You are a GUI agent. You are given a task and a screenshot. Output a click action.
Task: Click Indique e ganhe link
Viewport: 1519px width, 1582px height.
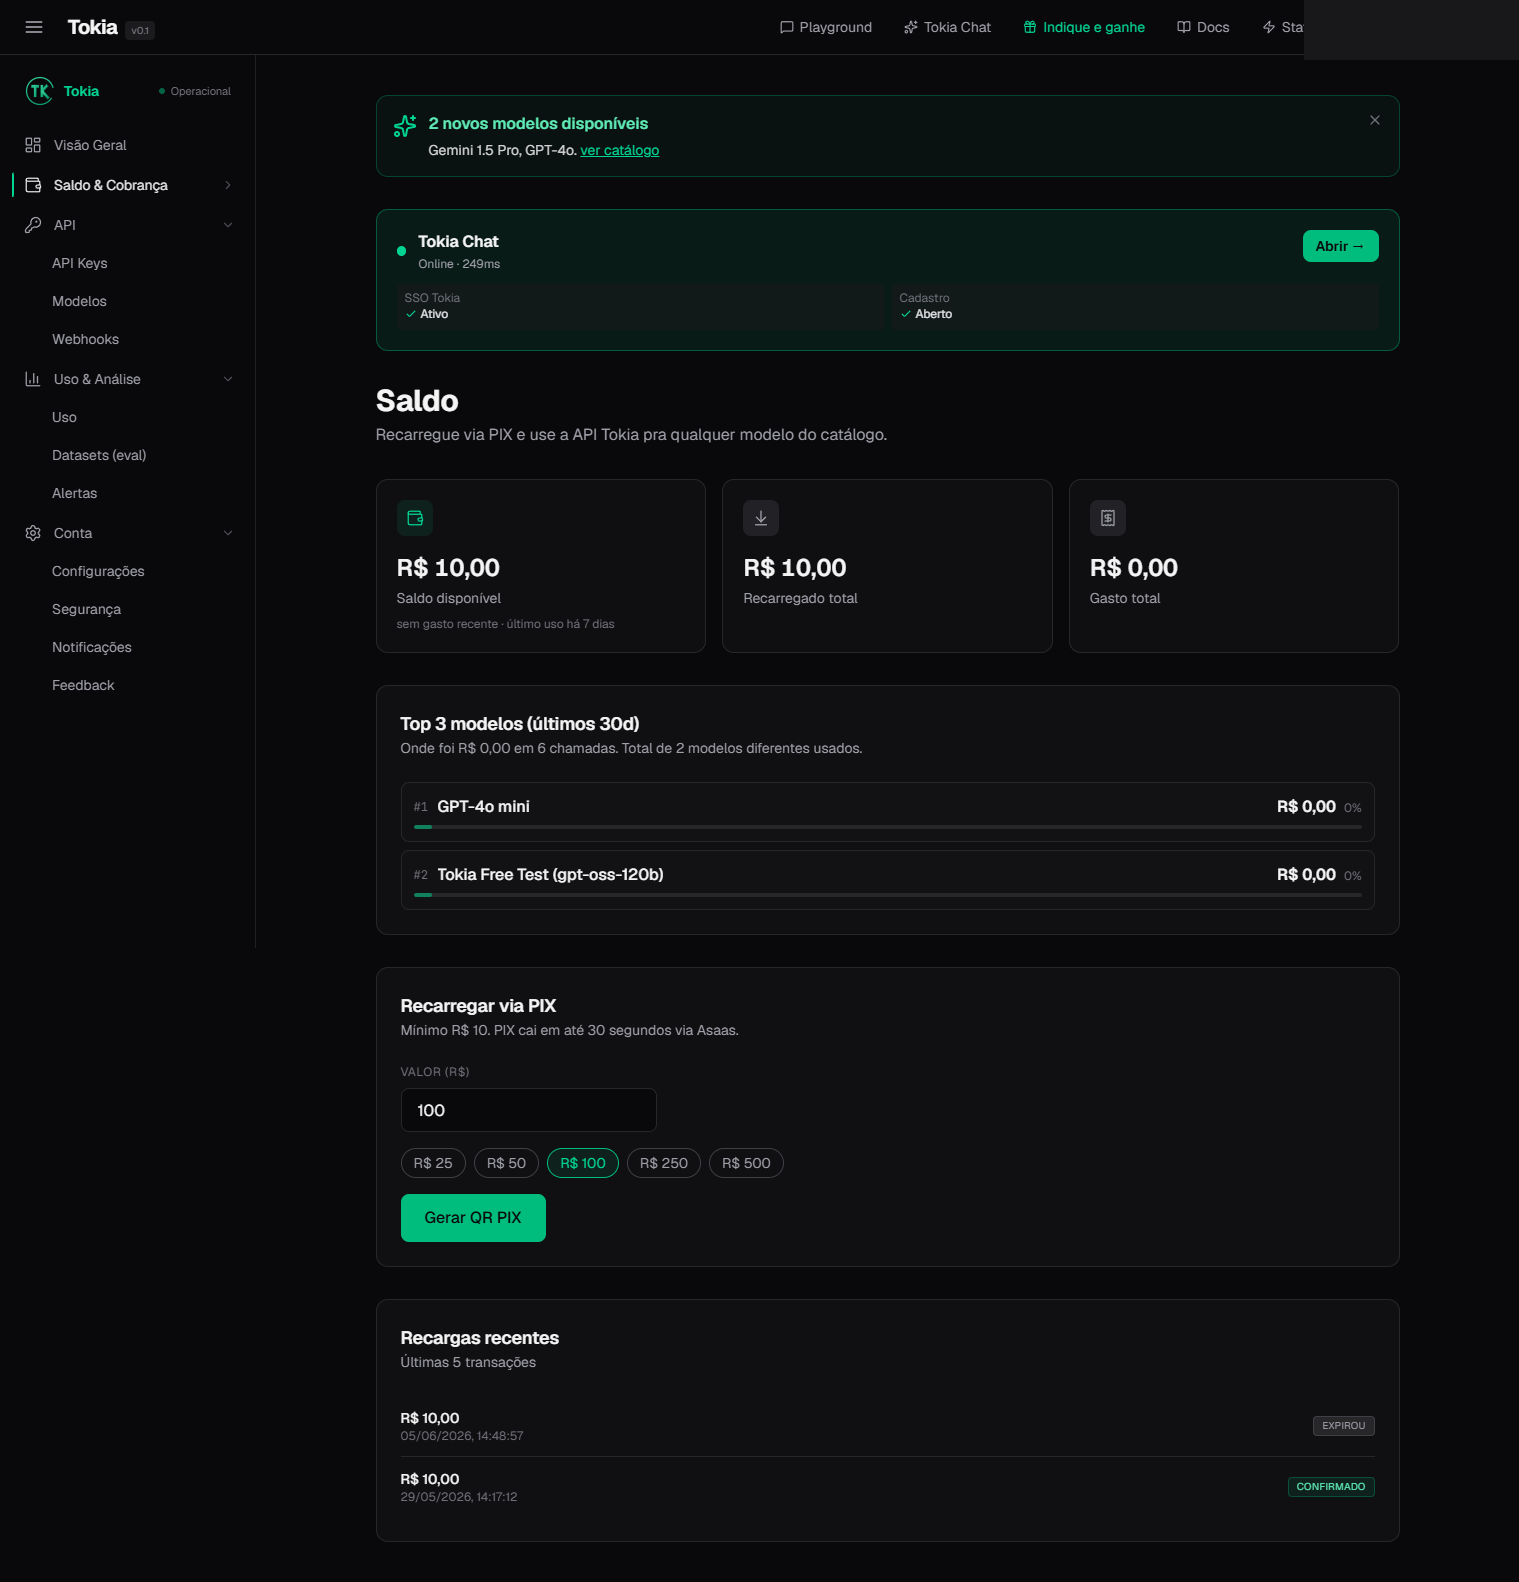click(1084, 27)
